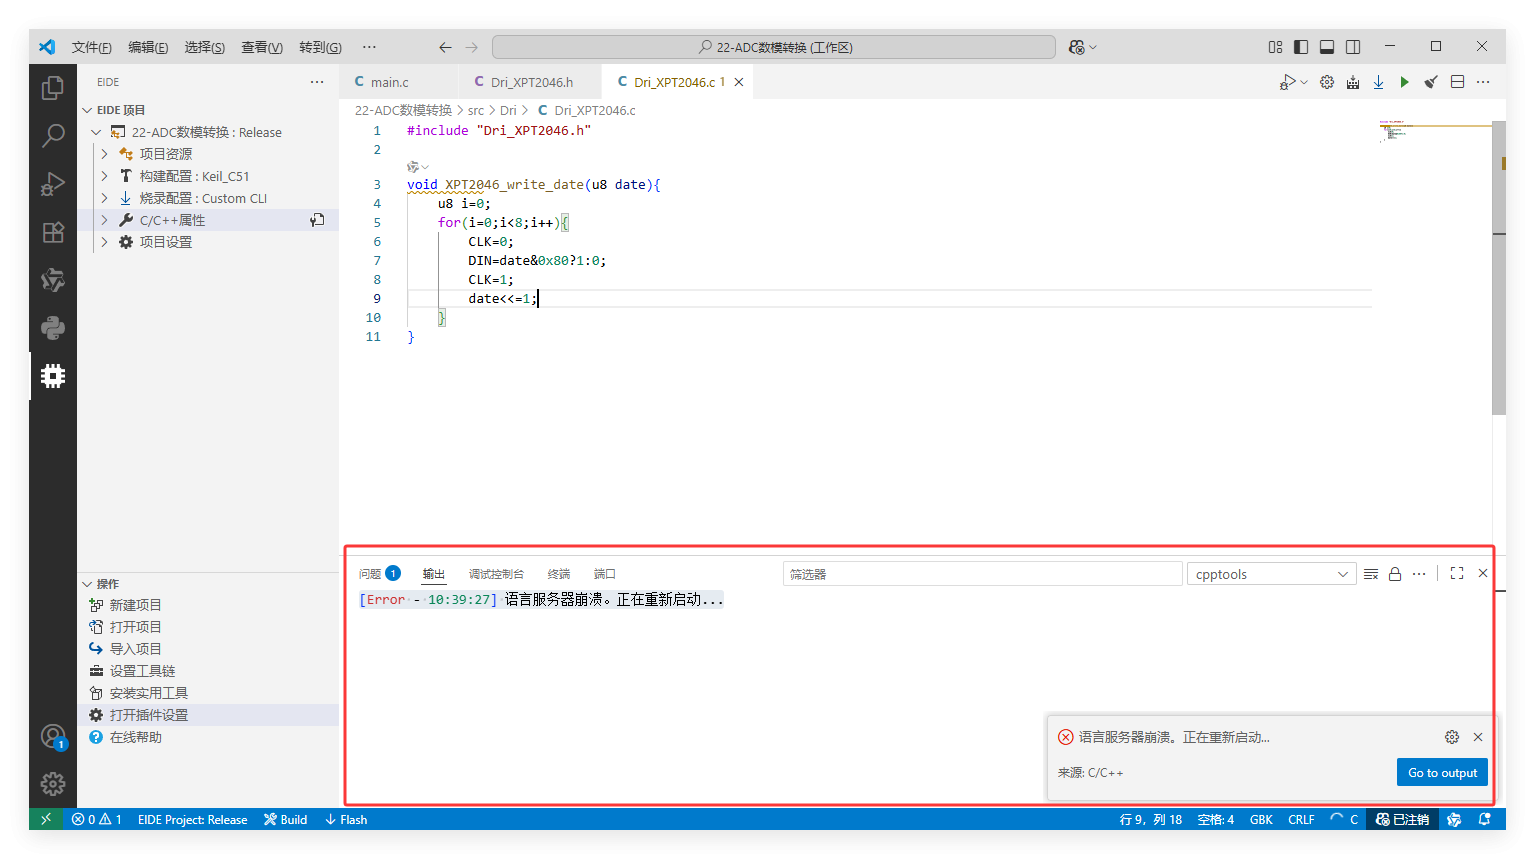Split the editor with the split icon
This screenshot has width=1535, height=859.
click(x=1458, y=82)
